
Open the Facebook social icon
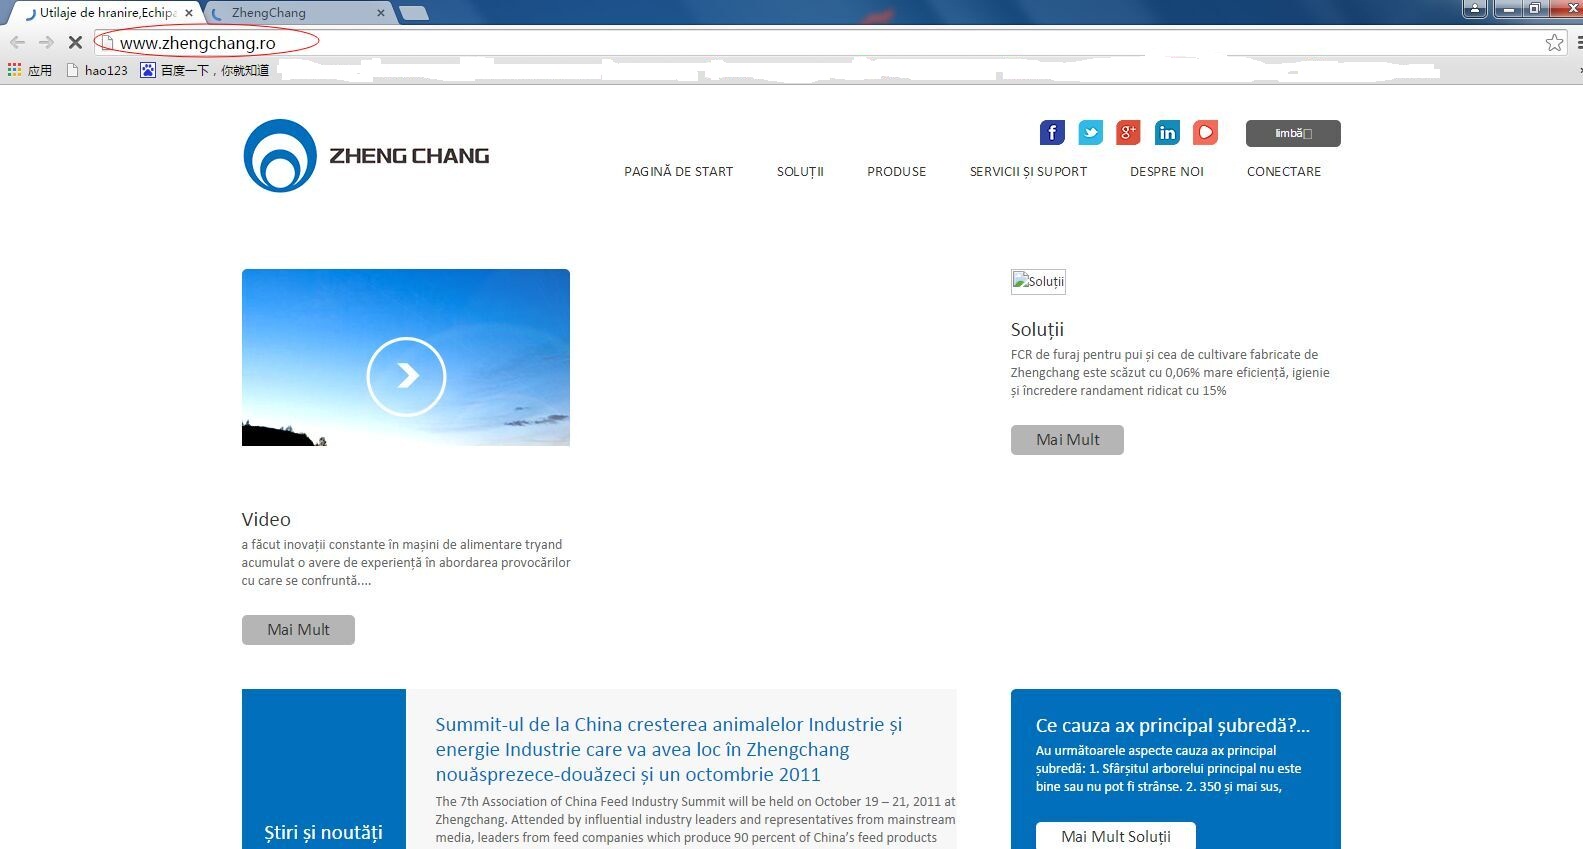[x=1052, y=133]
